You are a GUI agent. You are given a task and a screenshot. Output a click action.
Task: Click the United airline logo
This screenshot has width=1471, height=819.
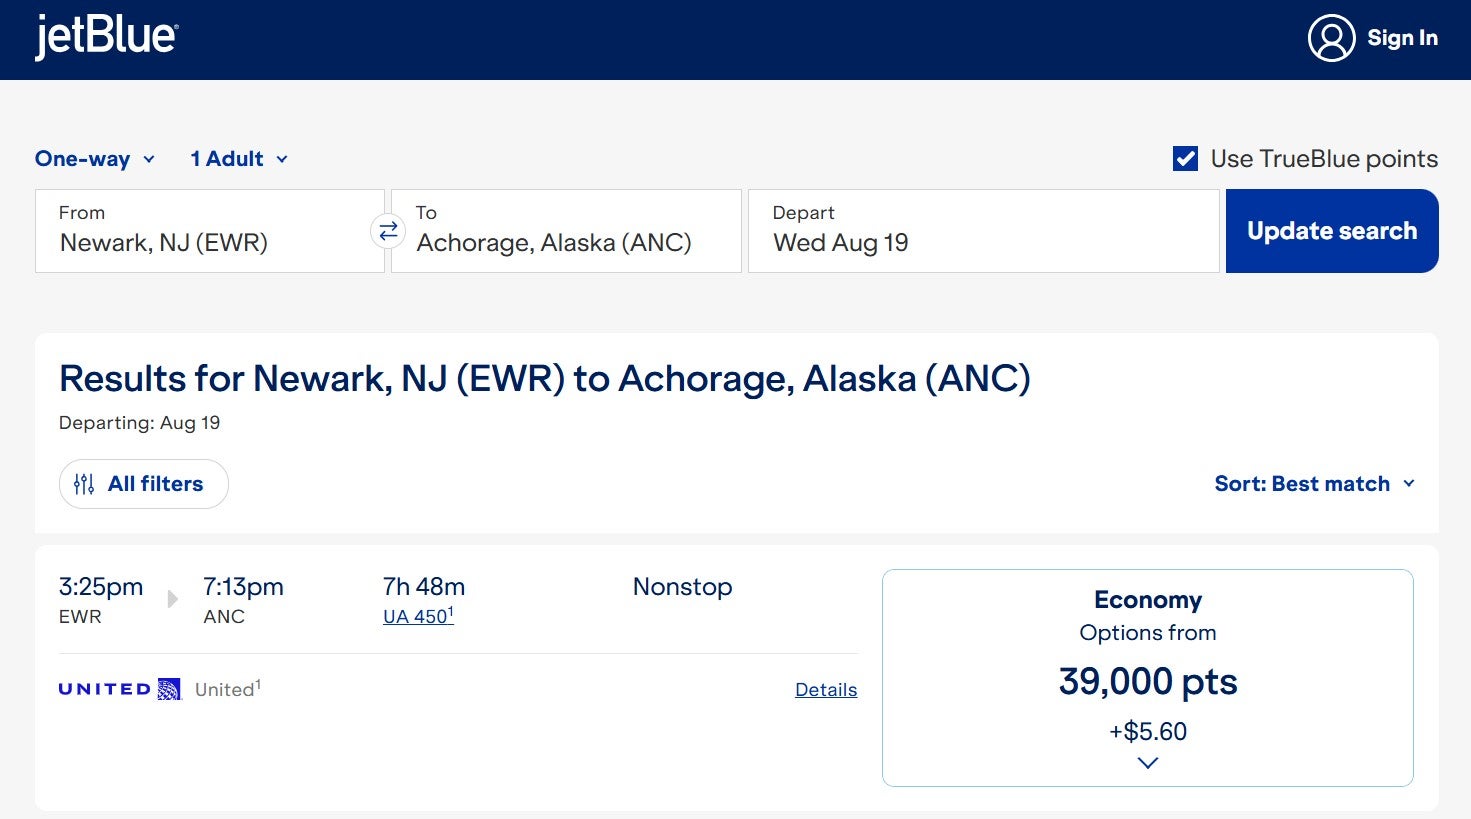120,689
